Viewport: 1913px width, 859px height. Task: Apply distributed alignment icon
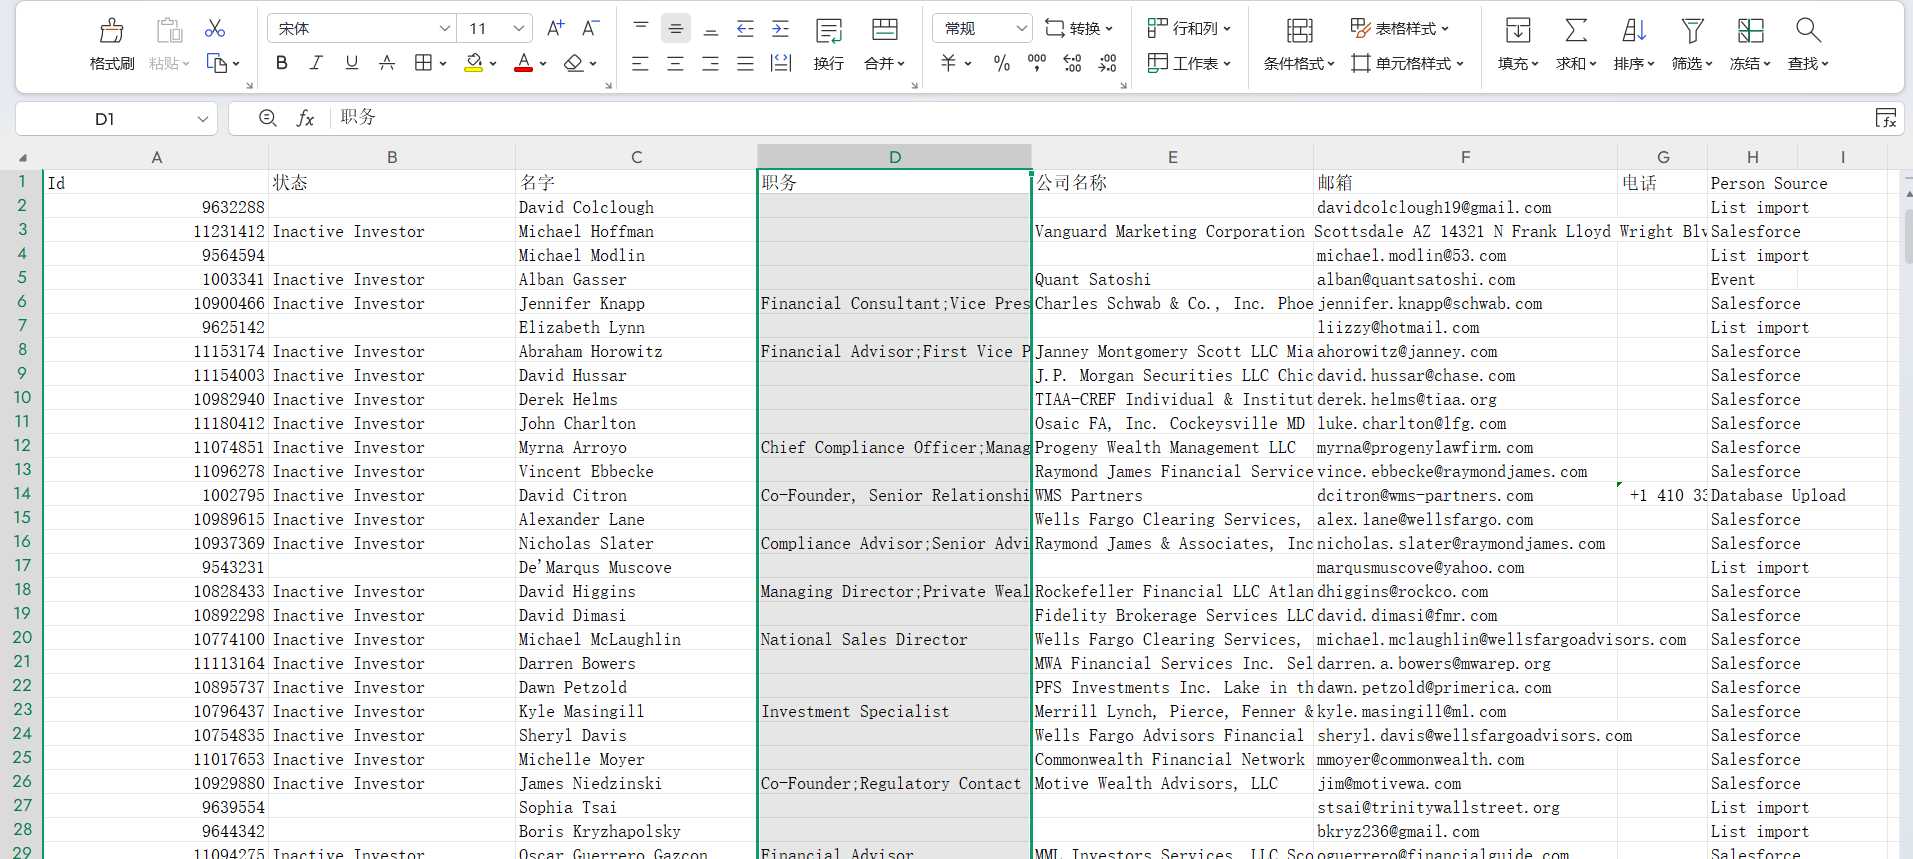click(x=781, y=63)
